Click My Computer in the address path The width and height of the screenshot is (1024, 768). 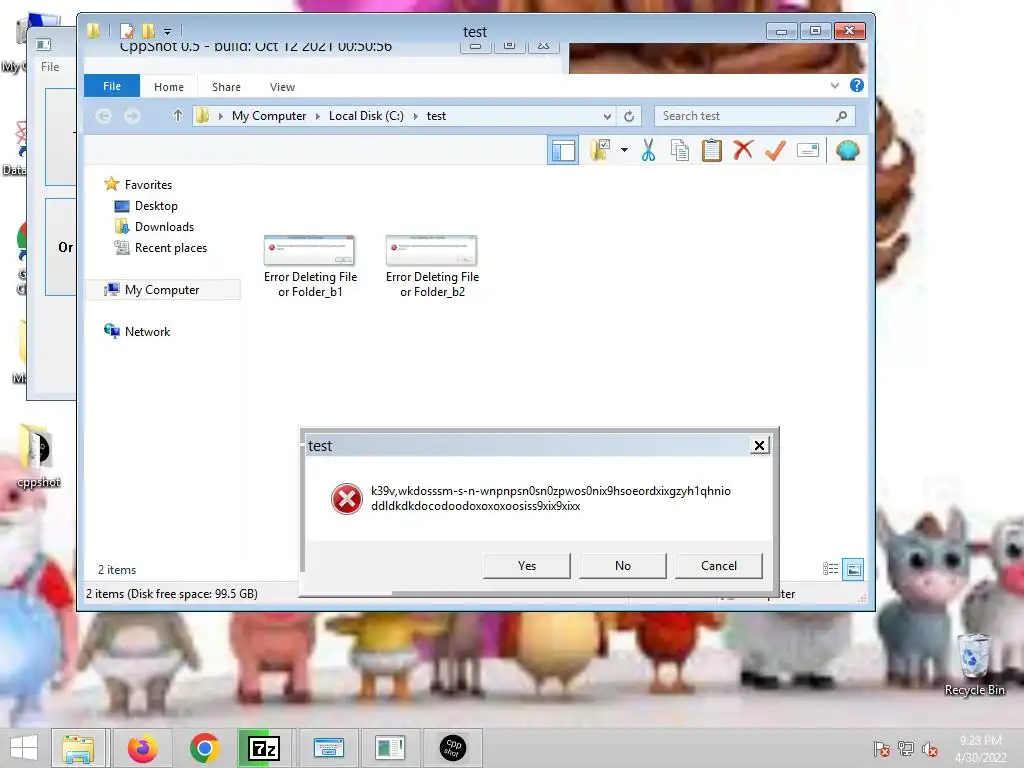(268, 116)
